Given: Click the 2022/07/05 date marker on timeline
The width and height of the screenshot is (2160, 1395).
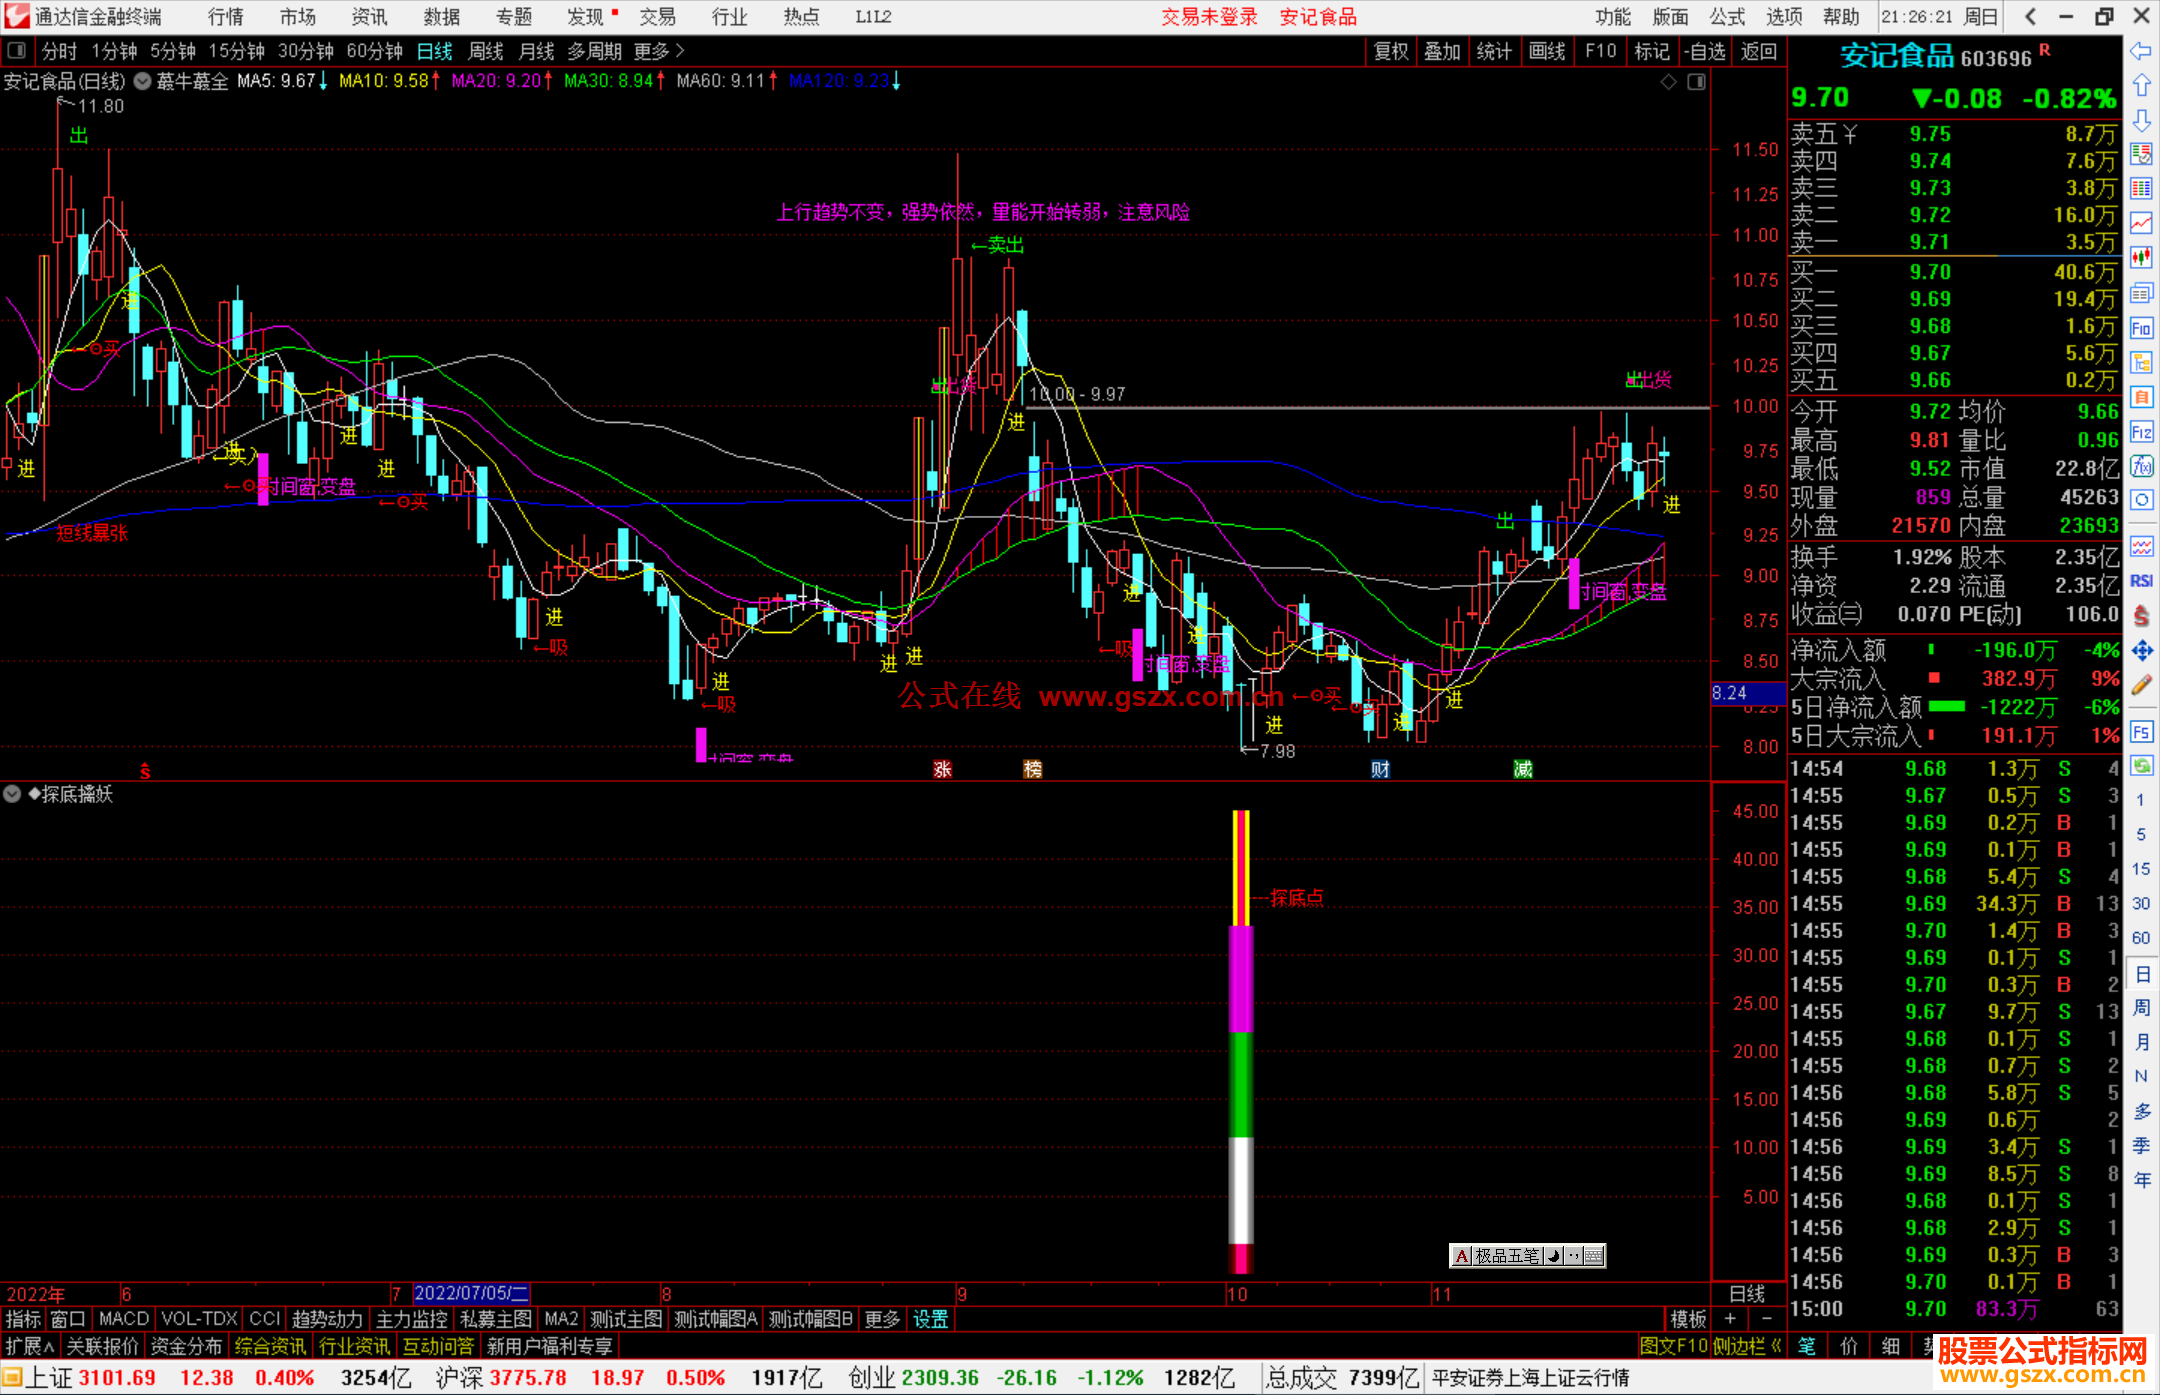Looking at the screenshot, I should [x=470, y=1293].
